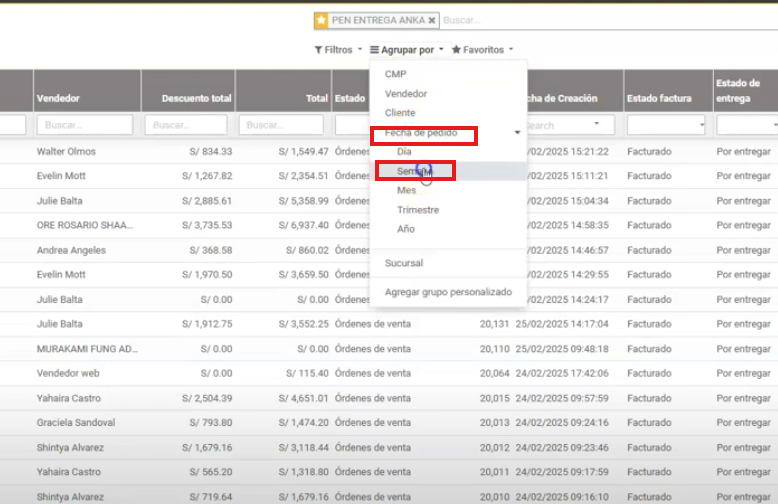Choose Cliente in the group-by menu
Image resolution: width=778 pixels, height=504 pixels.
pyautogui.click(x=400, y=113)
